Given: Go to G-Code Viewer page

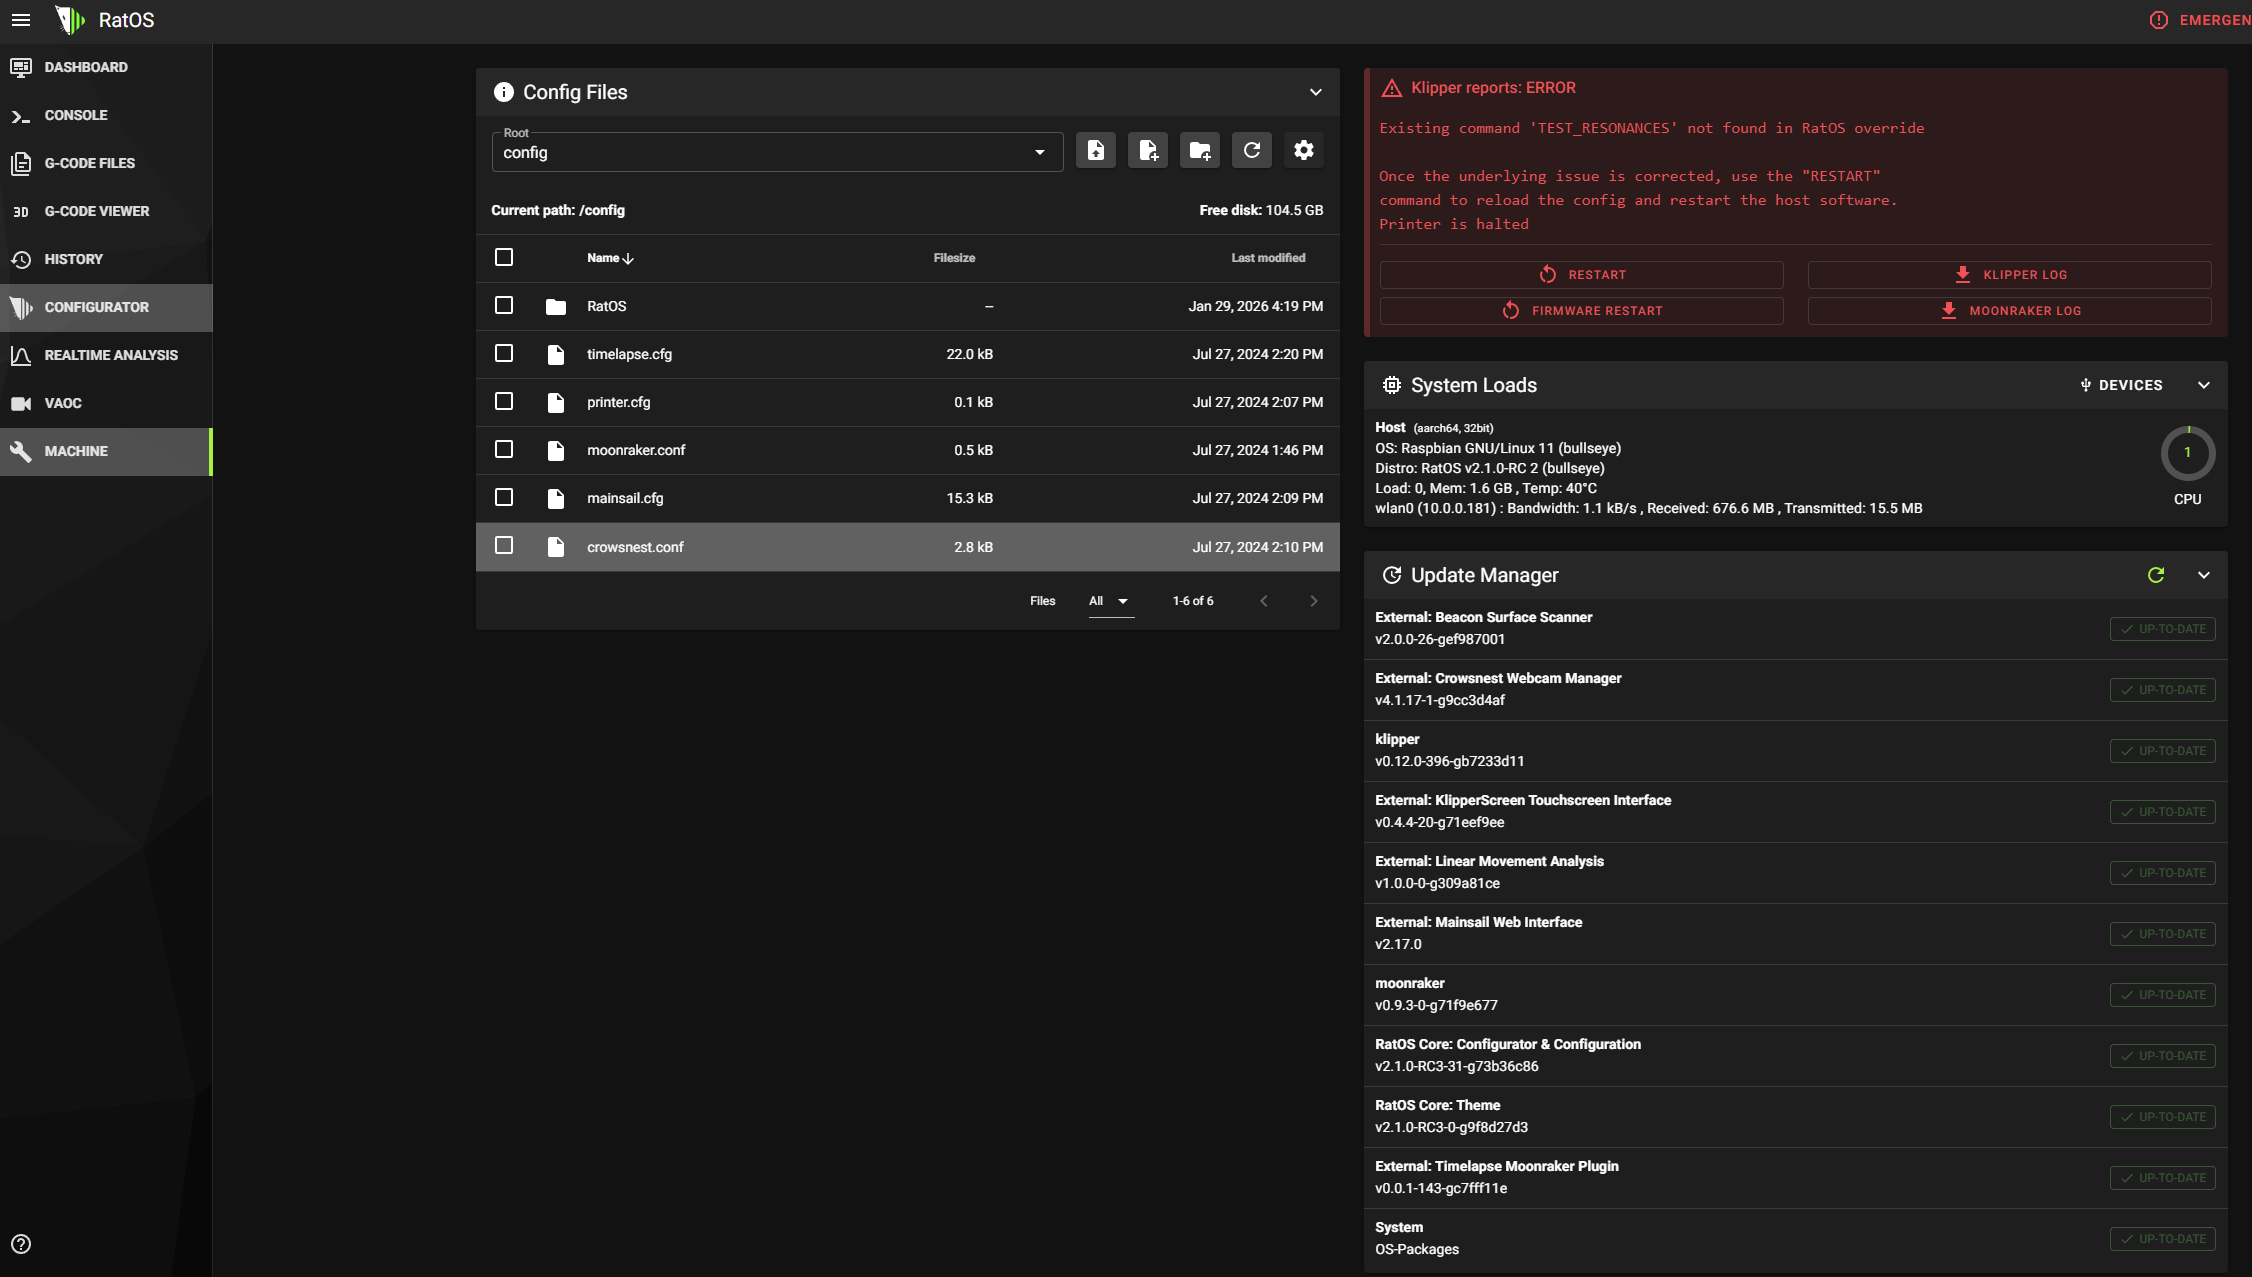Looking at the screenshot, I should point(96,211).
